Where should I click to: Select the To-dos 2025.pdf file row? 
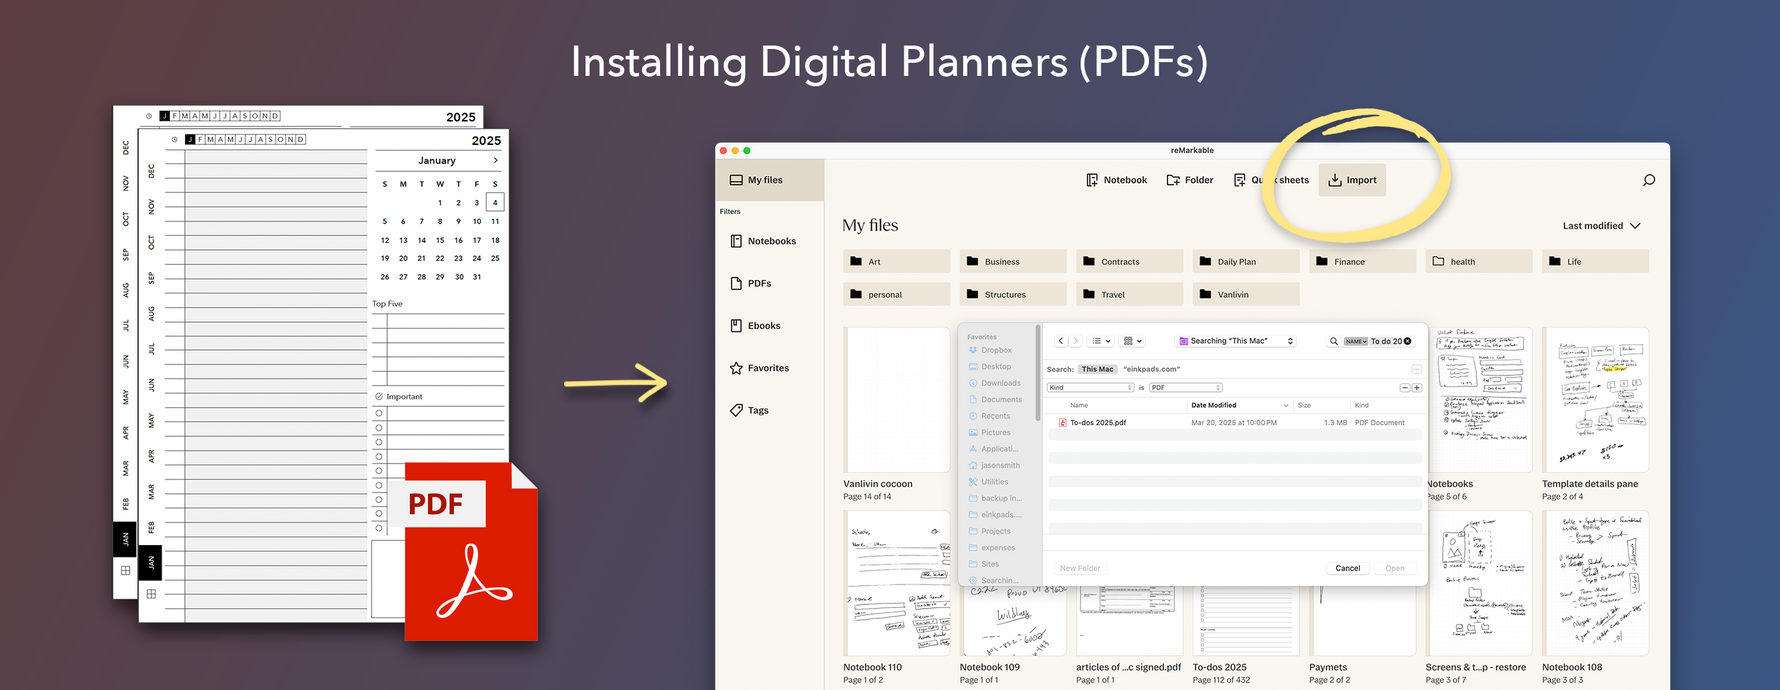1098,423
